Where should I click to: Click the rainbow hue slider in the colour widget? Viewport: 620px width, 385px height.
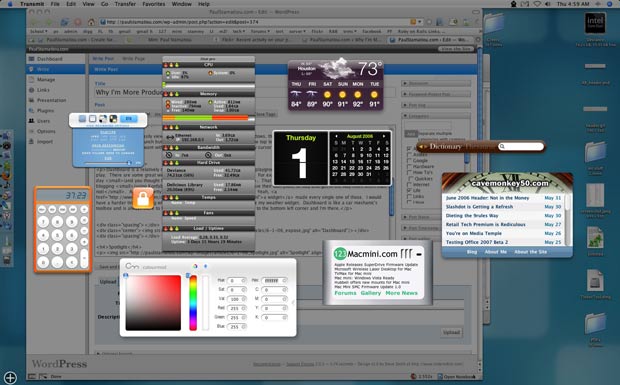click(x=193, y=303)
